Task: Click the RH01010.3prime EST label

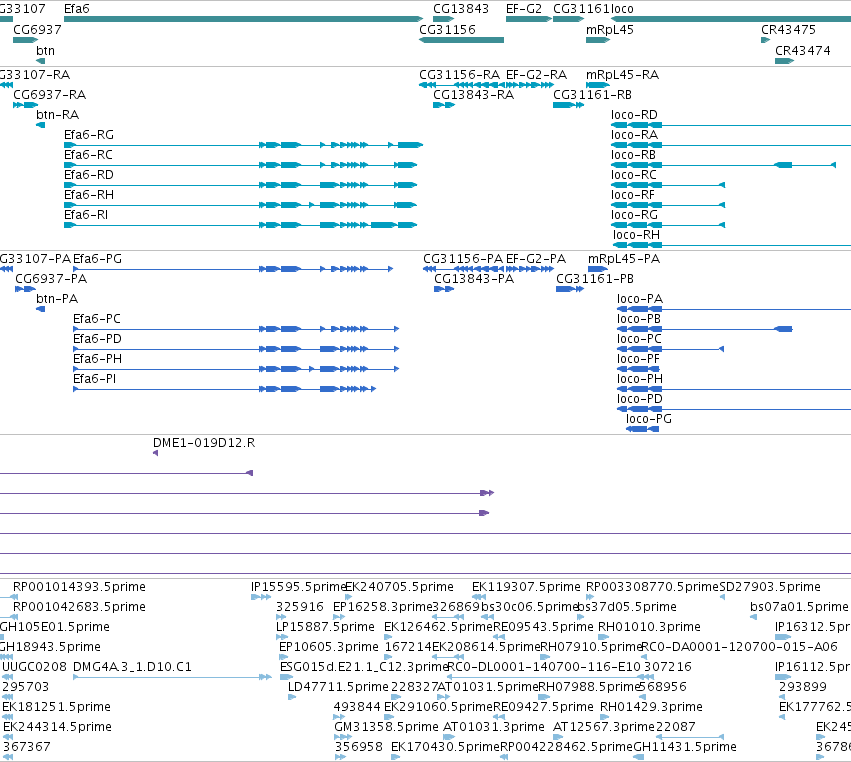Action: [x=649, y=627]
